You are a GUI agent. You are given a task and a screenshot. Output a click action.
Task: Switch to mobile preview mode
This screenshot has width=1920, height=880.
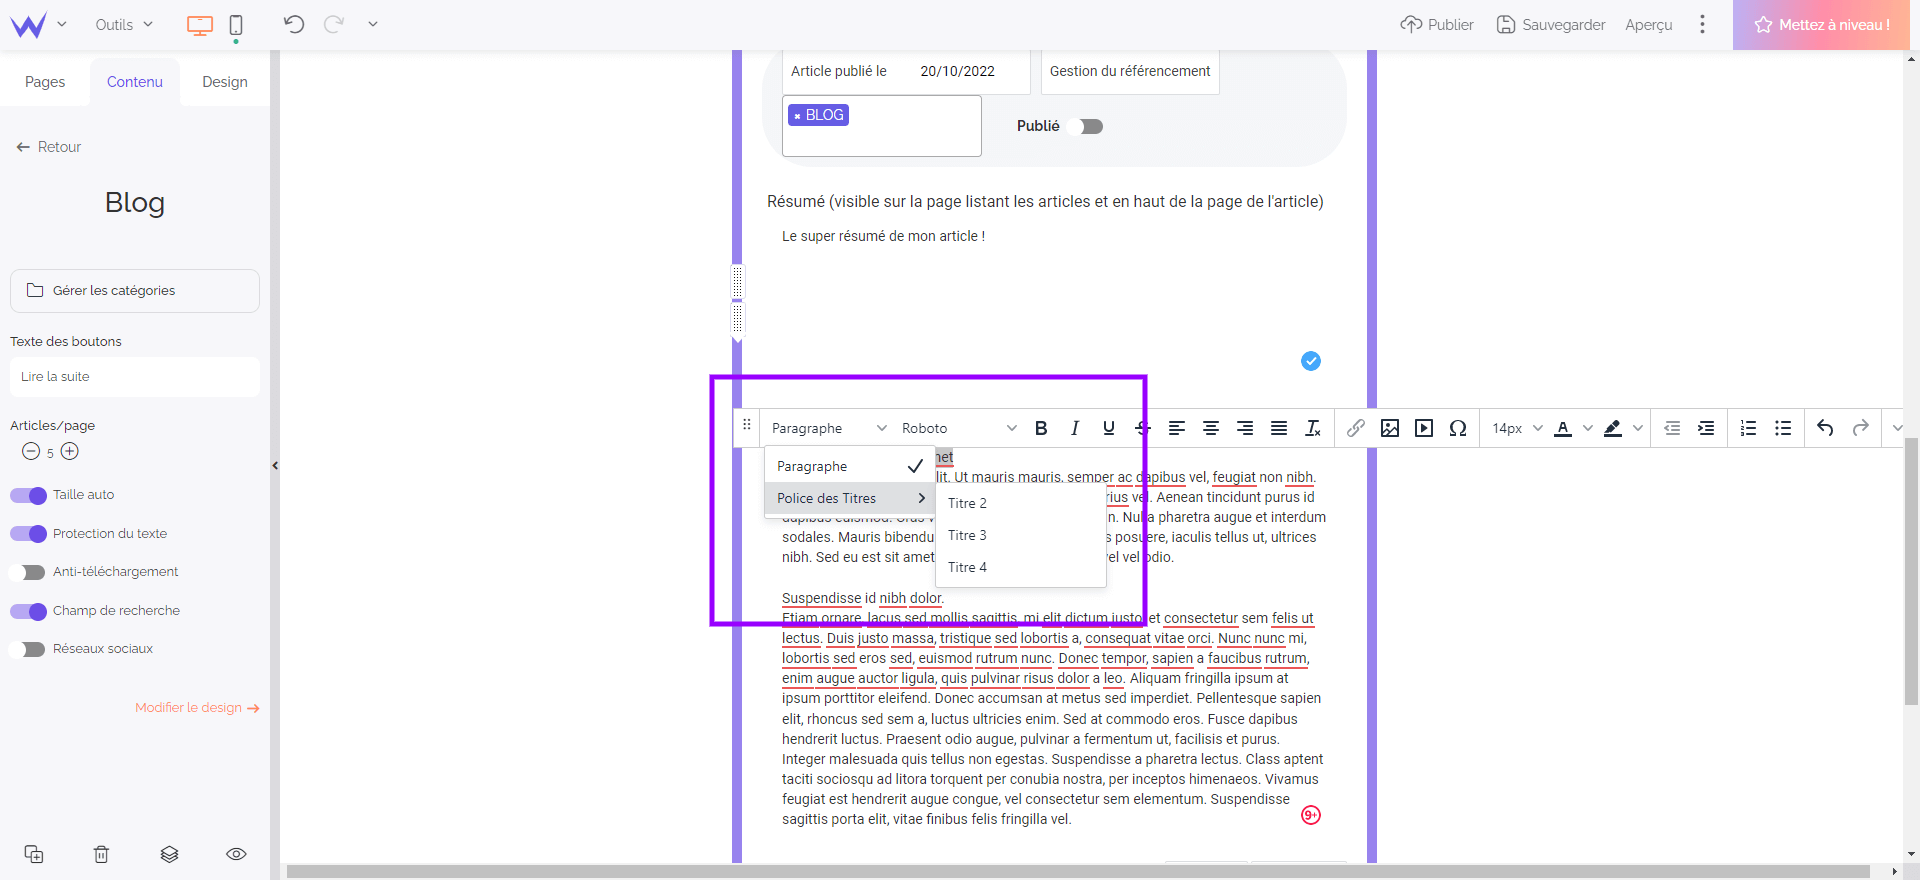click(236, 25)
